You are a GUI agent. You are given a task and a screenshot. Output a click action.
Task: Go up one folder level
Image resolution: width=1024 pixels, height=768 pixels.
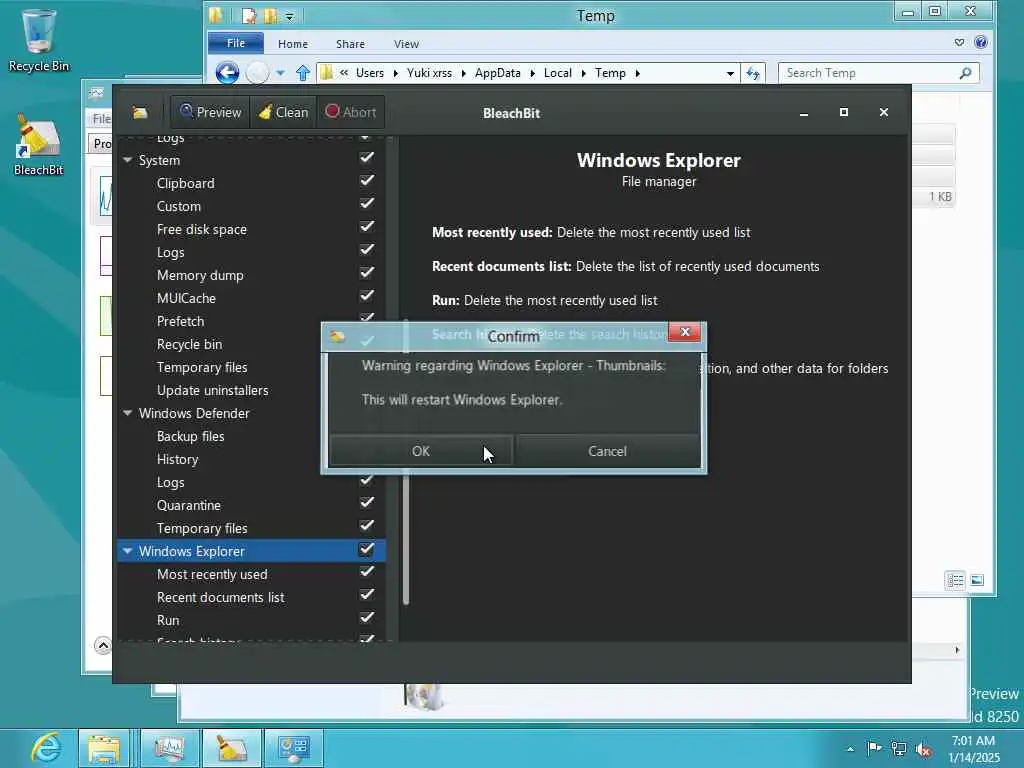coord(302,72)
